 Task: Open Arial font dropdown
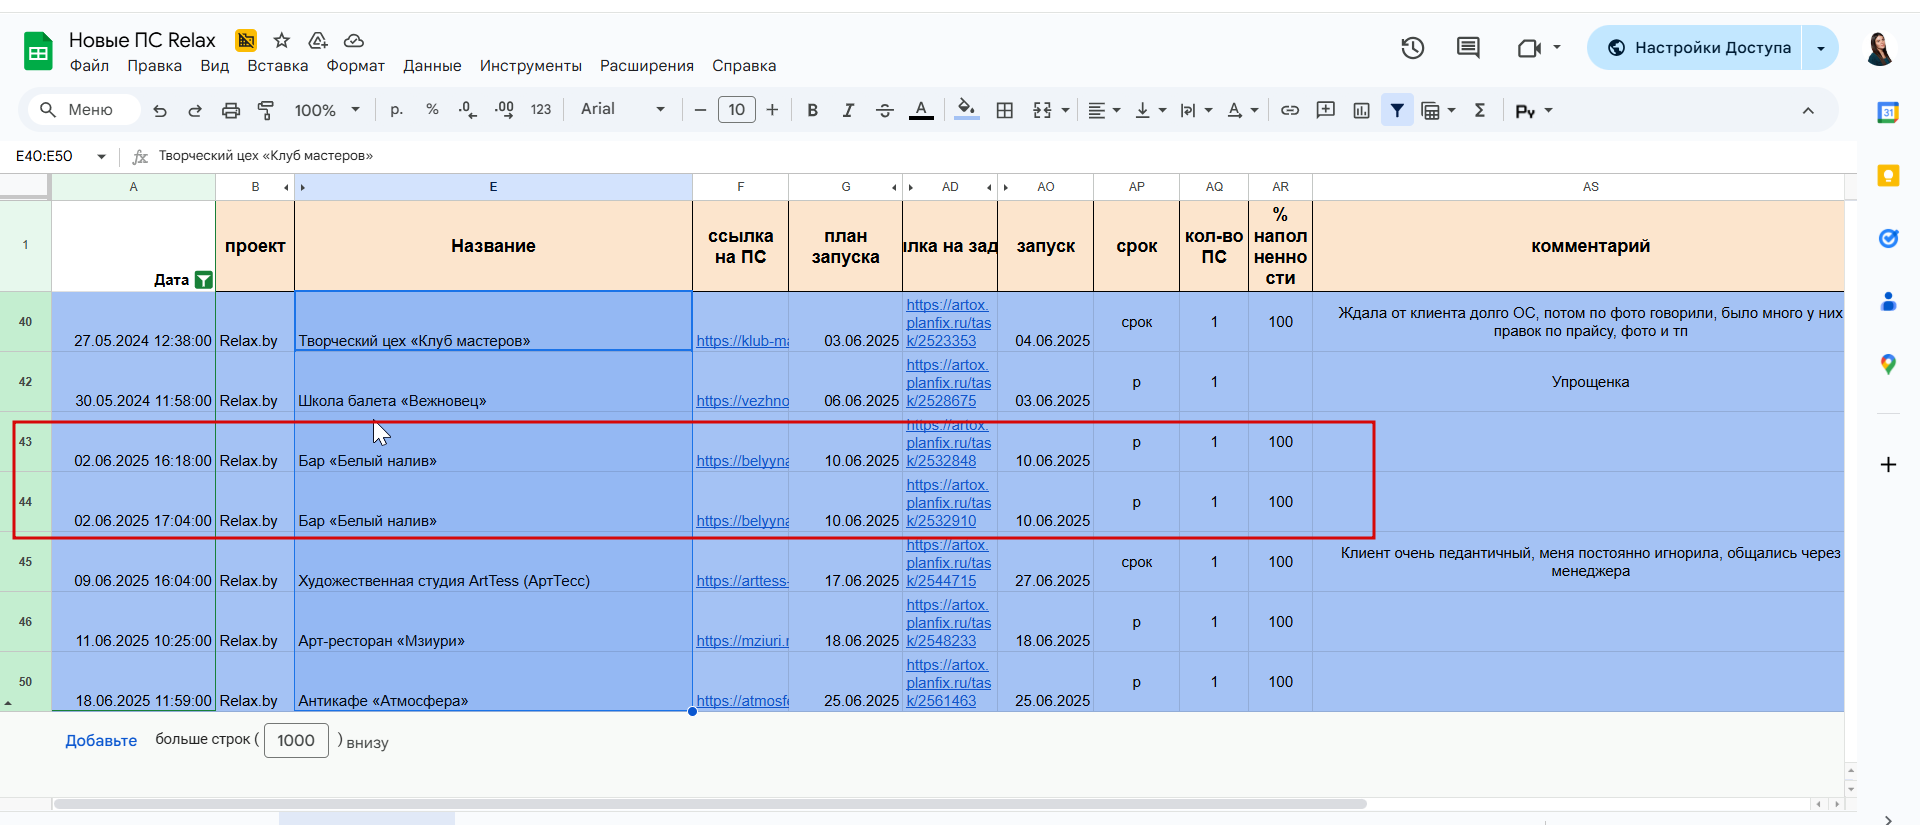tap(622, 109)
